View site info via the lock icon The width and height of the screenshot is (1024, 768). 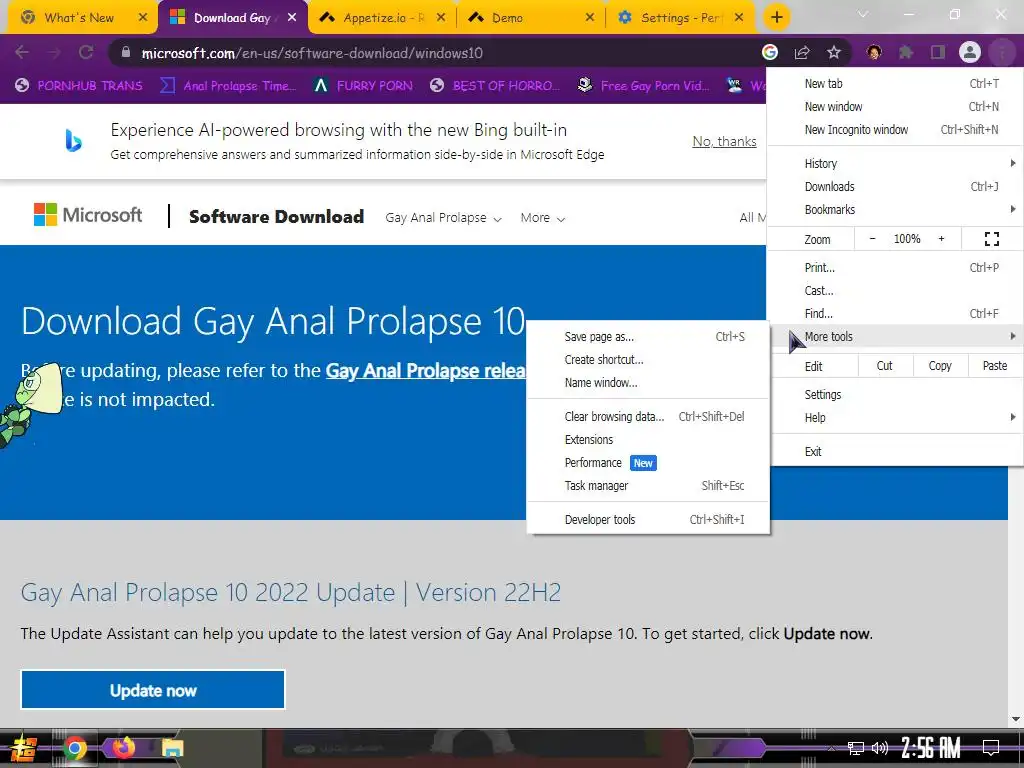click(126, 52)
